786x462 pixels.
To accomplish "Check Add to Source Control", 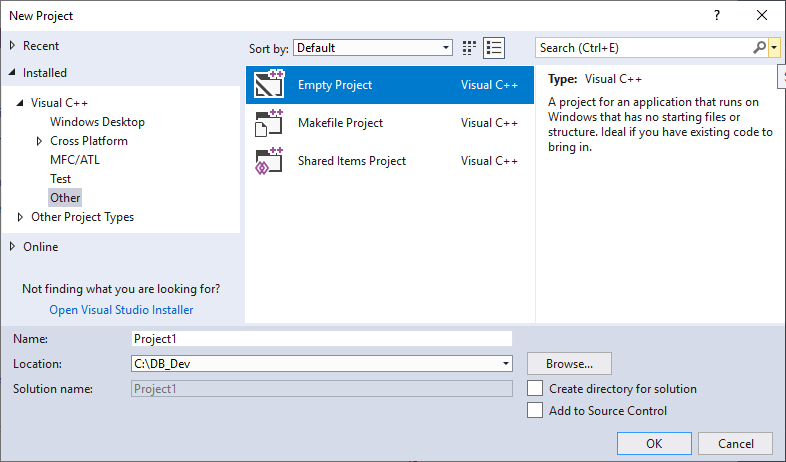I will (535, 411).
